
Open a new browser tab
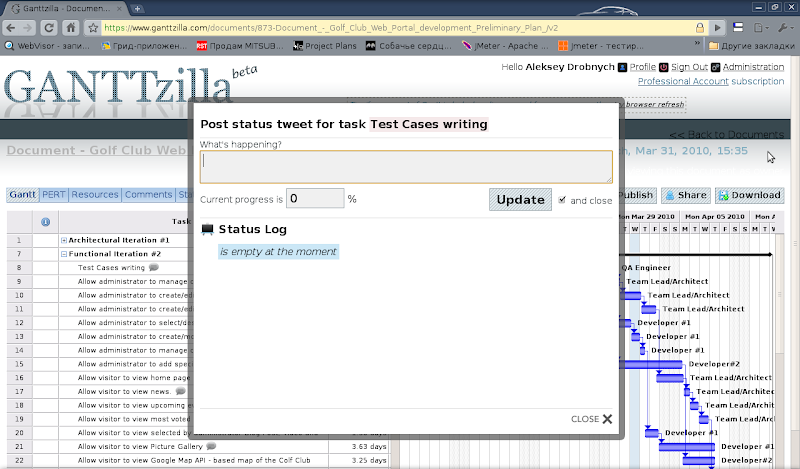point(137,8)
